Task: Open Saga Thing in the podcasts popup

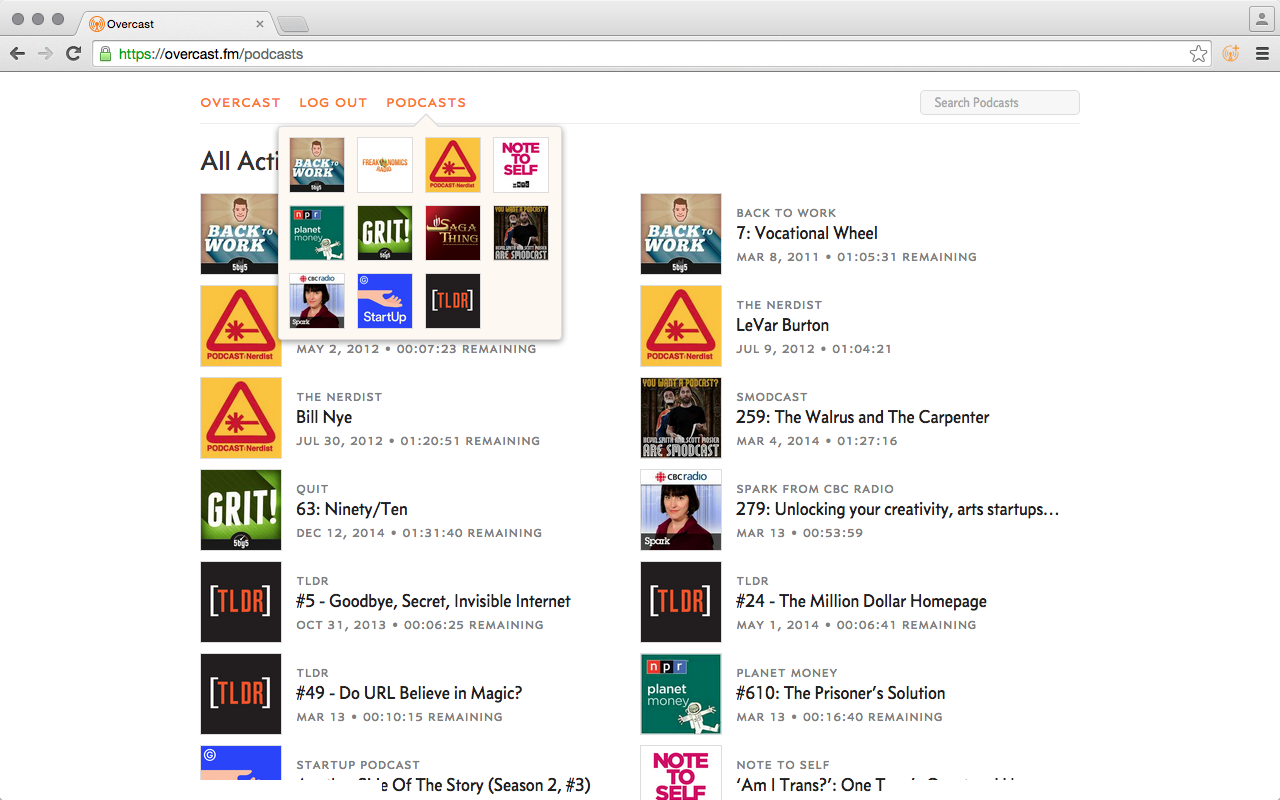Action: [453, 233]
